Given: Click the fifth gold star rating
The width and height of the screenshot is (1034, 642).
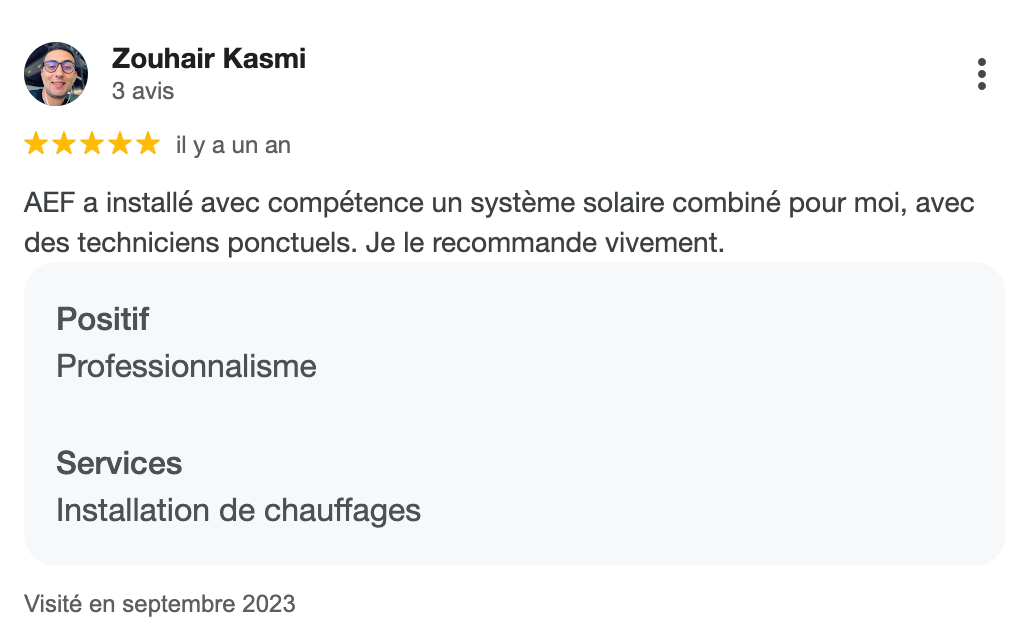Looking at the screenshot, I should pyautogui.click(x=148, y=144).
